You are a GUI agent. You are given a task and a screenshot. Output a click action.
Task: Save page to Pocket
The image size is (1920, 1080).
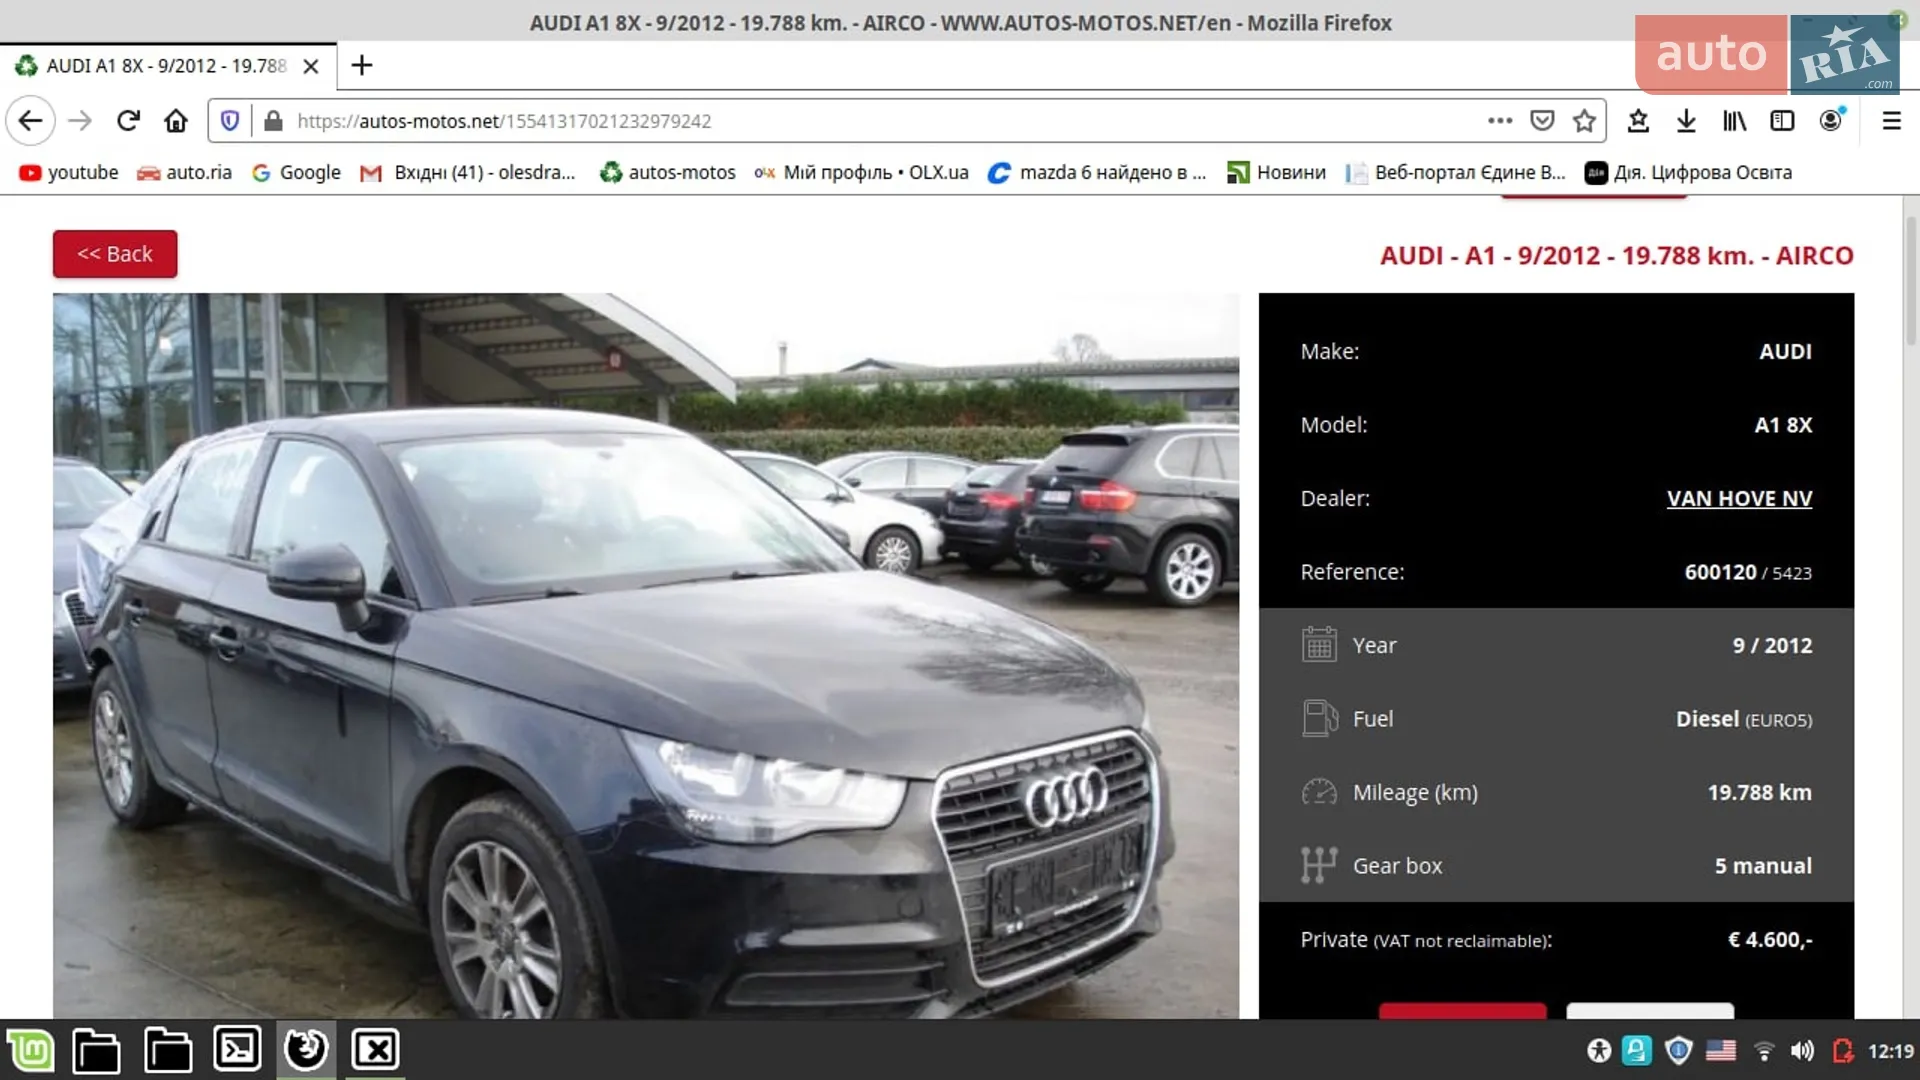pos(1542,121)
